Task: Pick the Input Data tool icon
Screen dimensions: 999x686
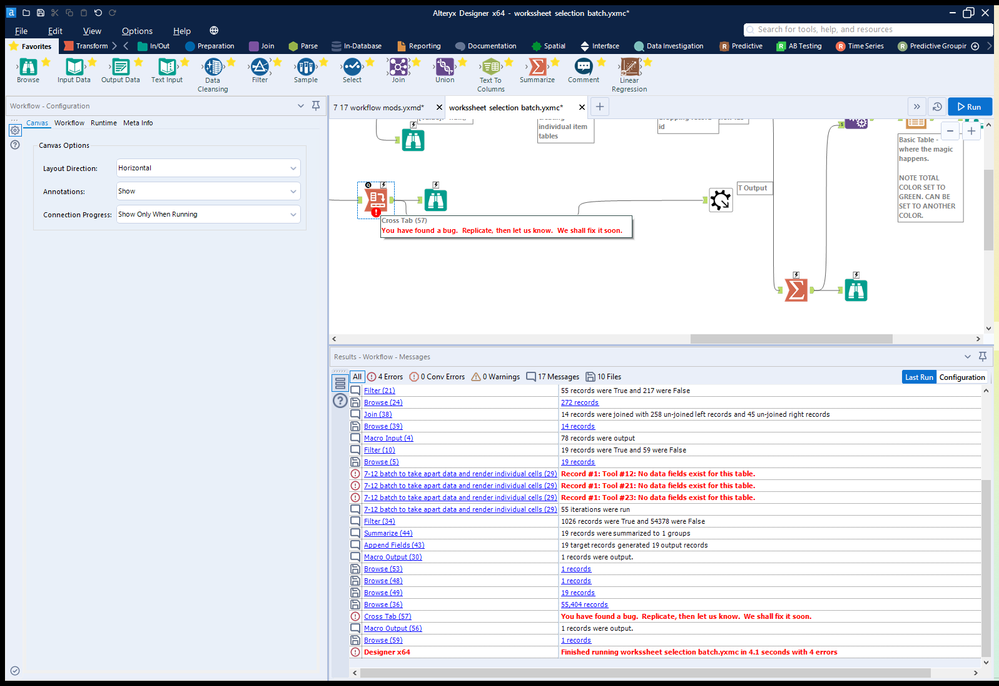Action: coord(74,67)
